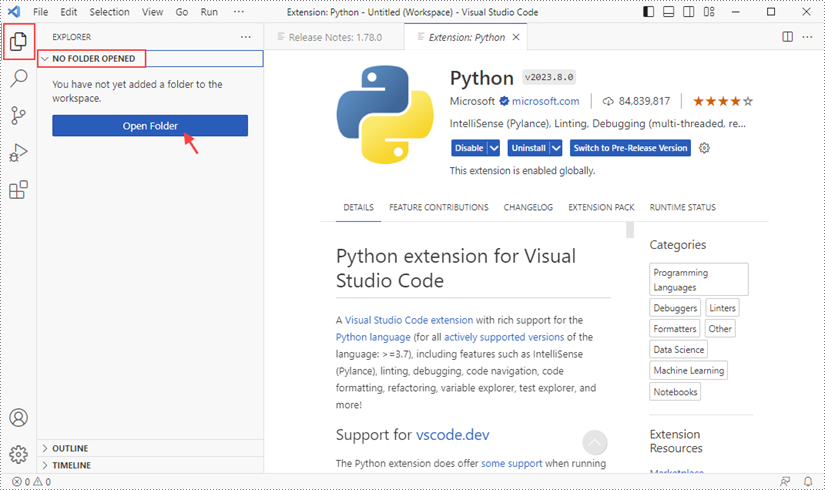The image size is (825, 490).
Task: Split the editor to the right
Action: coord(787,37)
